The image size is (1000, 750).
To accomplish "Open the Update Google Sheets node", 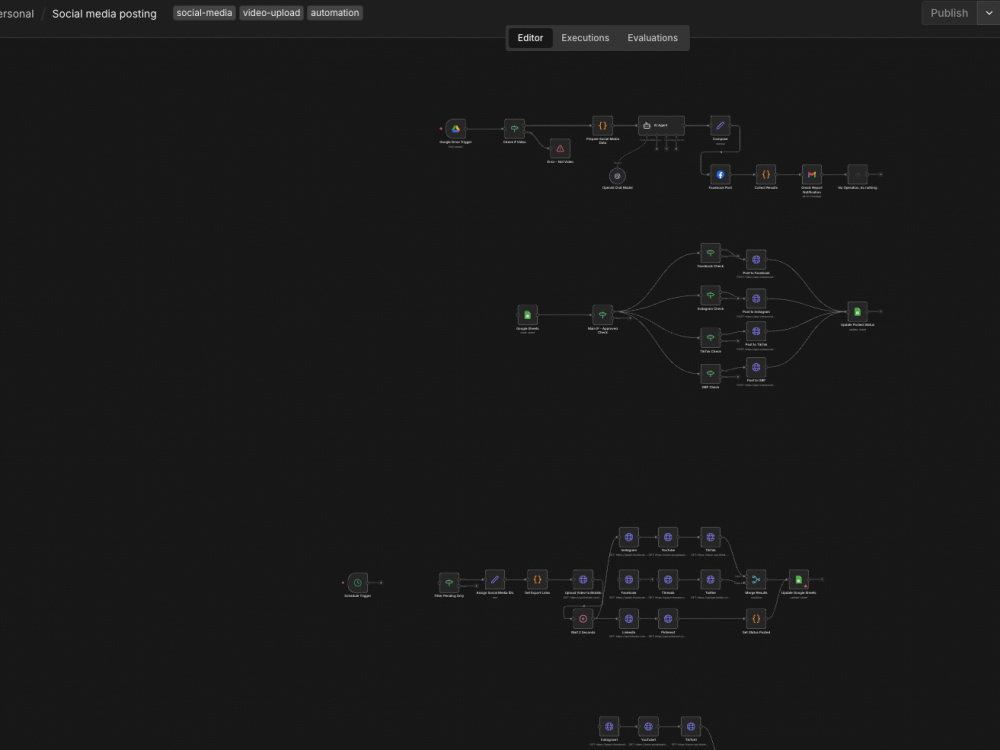I will tap(798, 580).
